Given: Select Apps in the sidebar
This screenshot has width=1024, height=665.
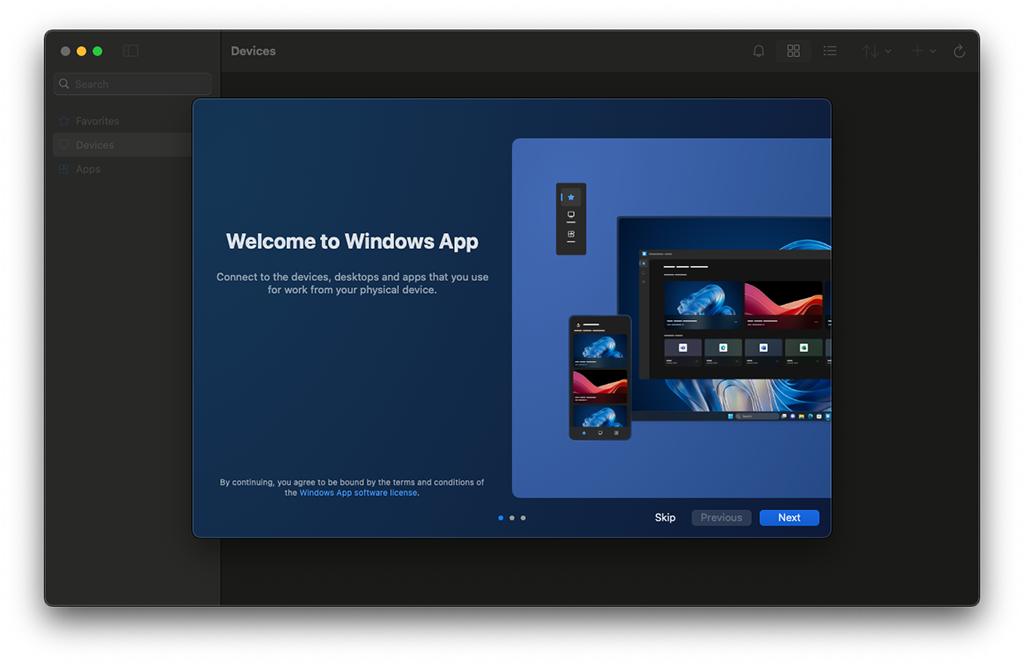Looking at the screenshot, I should [122, 169].
